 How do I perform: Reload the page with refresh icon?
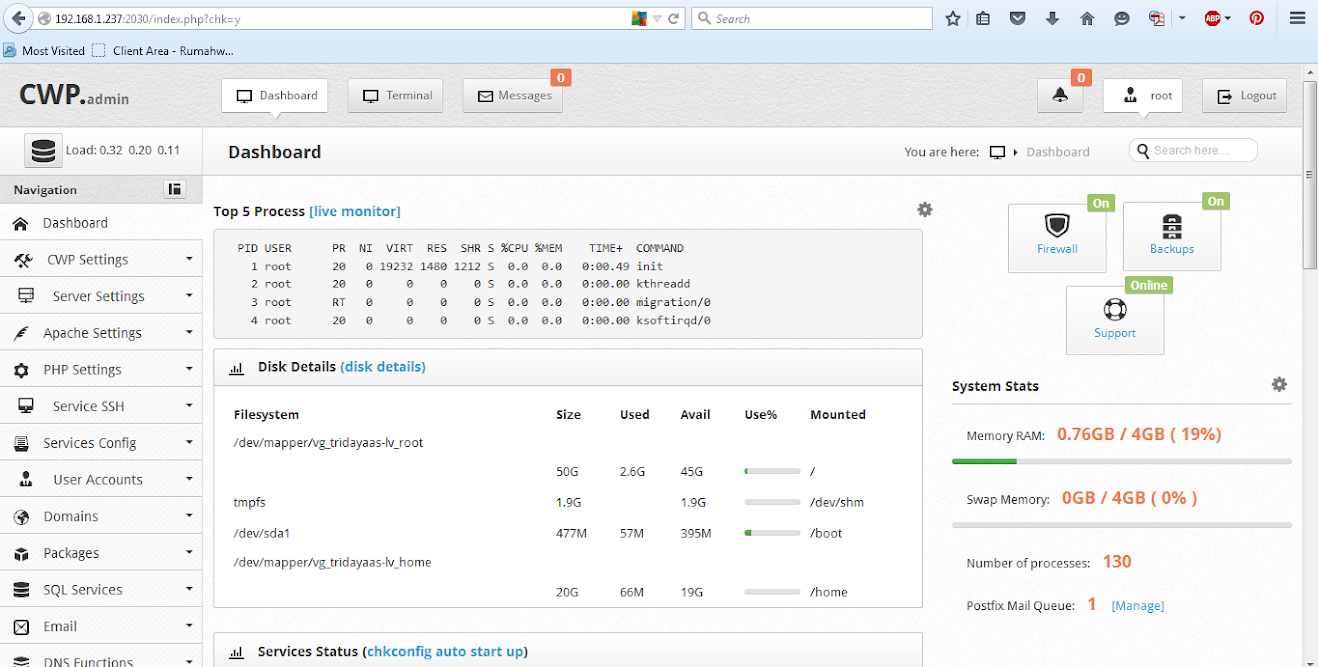coord(674,18)
